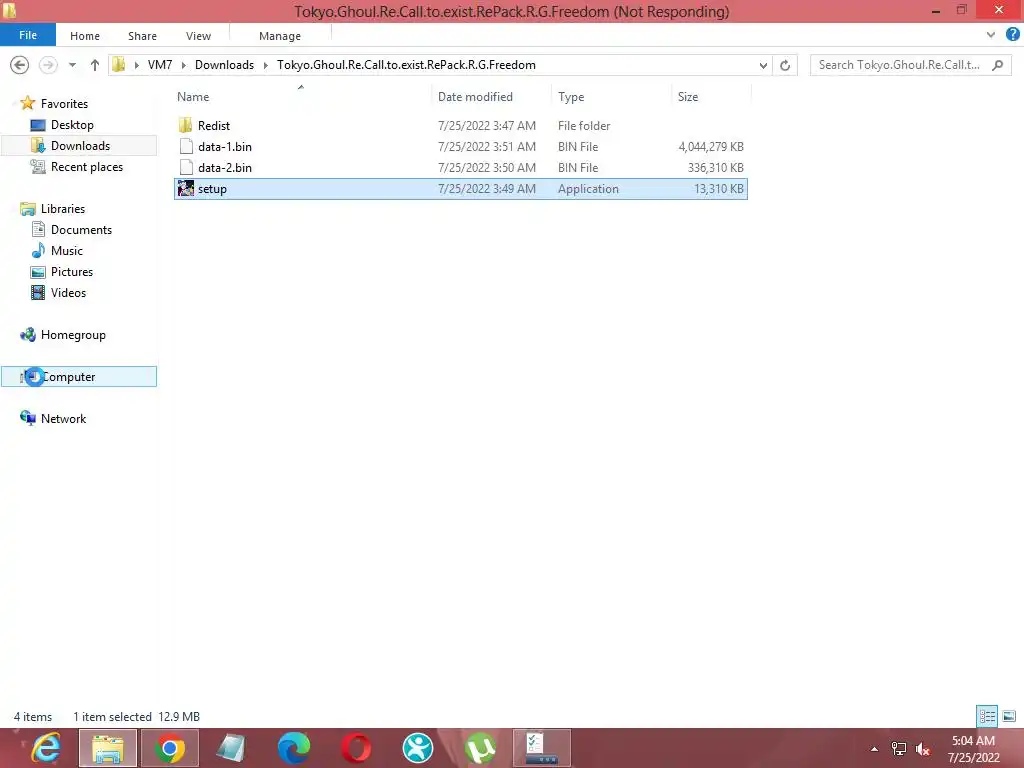
Task: Open the Pictures library
Action: point(72,272)
